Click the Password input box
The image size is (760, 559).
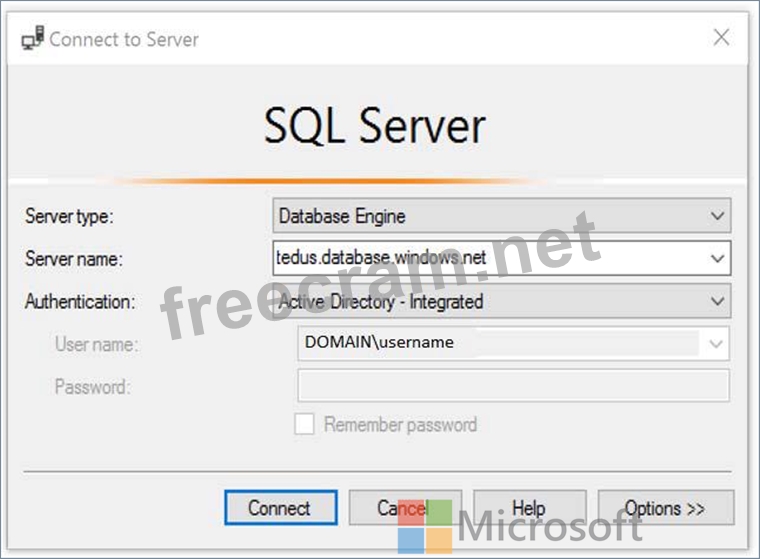click(x=513, y=386)
